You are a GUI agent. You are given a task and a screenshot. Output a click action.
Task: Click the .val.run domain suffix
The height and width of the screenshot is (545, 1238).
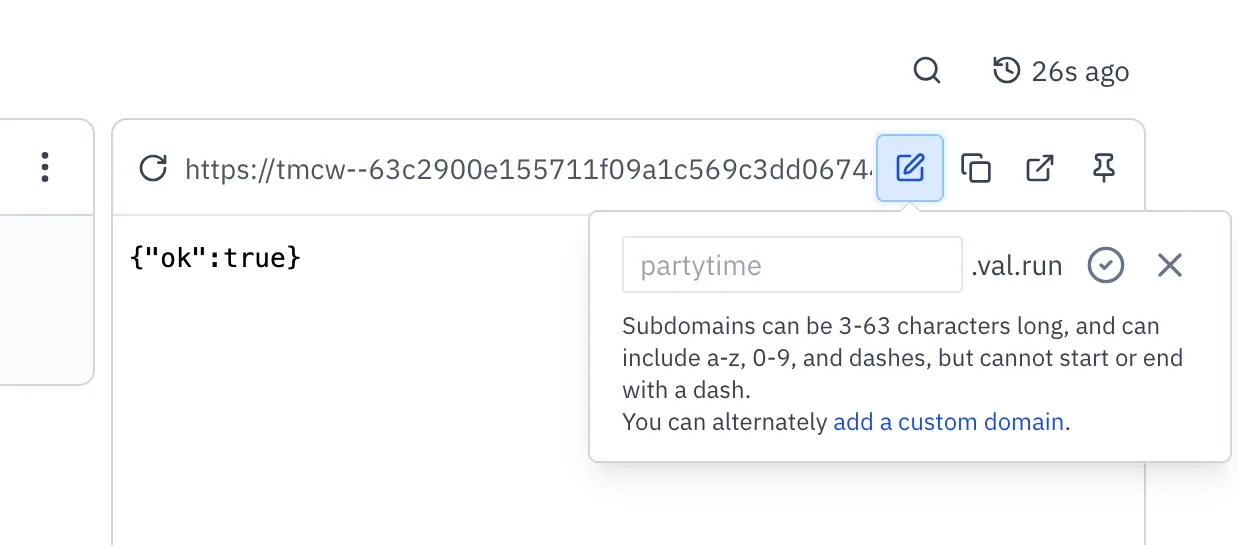[x=1016, y=266]
